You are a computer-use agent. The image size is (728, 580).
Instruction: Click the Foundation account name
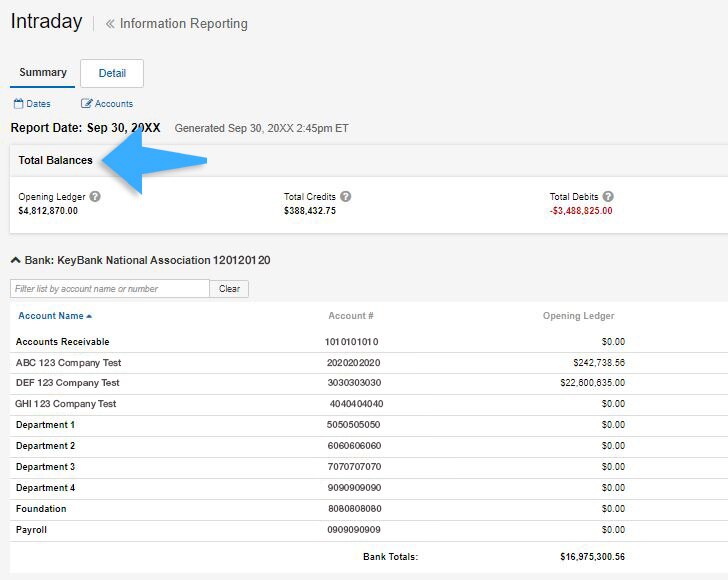pos(41,509)
